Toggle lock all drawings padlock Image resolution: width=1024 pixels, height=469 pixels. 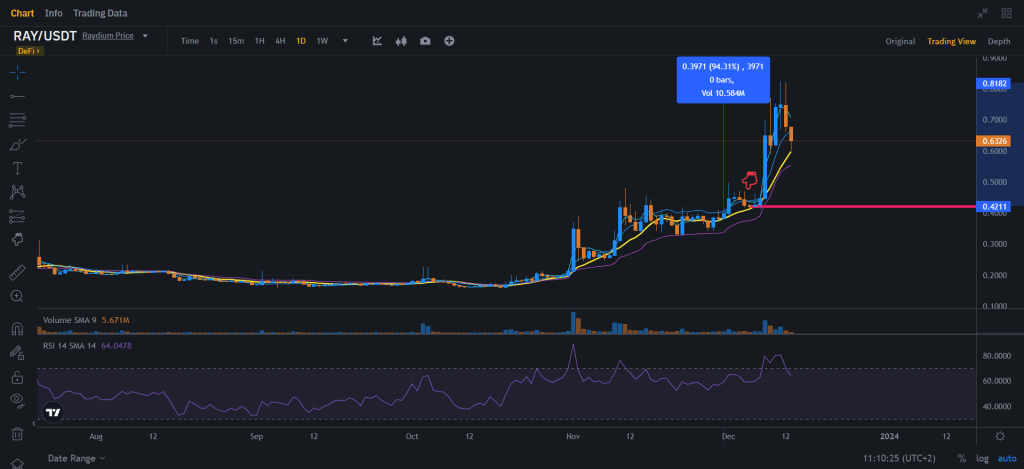17,377
